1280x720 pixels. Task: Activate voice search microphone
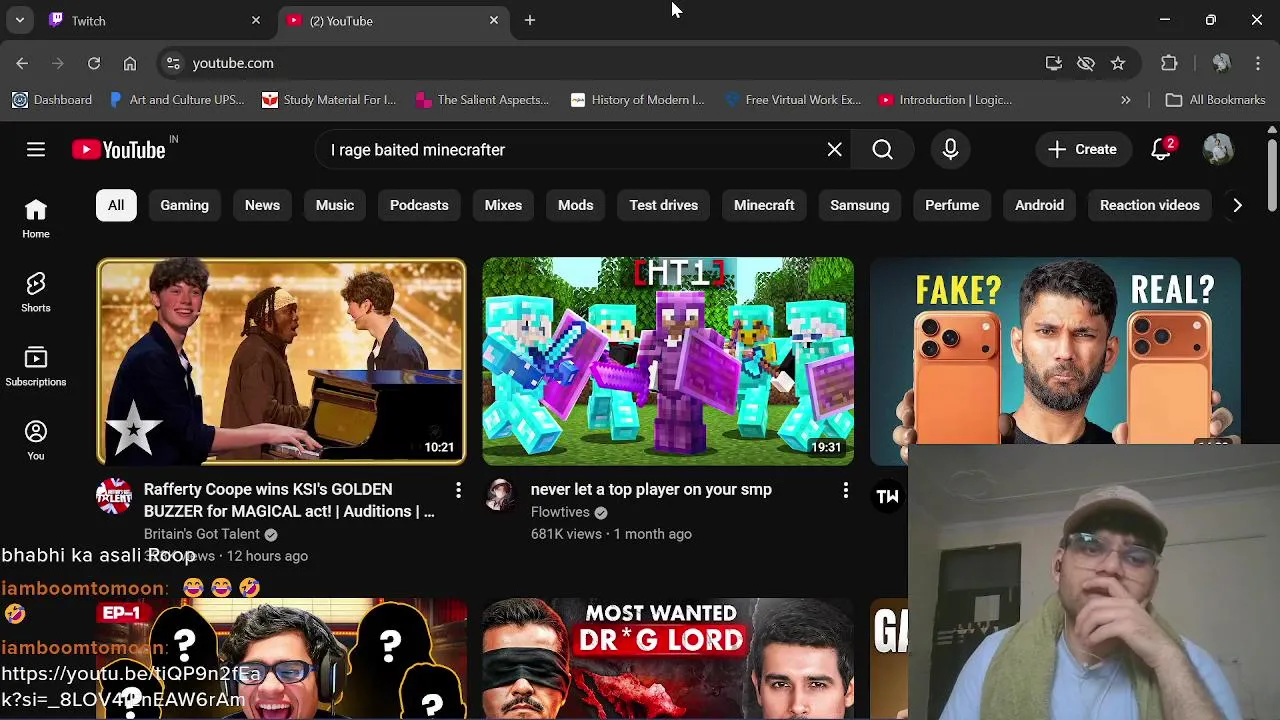click(951, 150)
